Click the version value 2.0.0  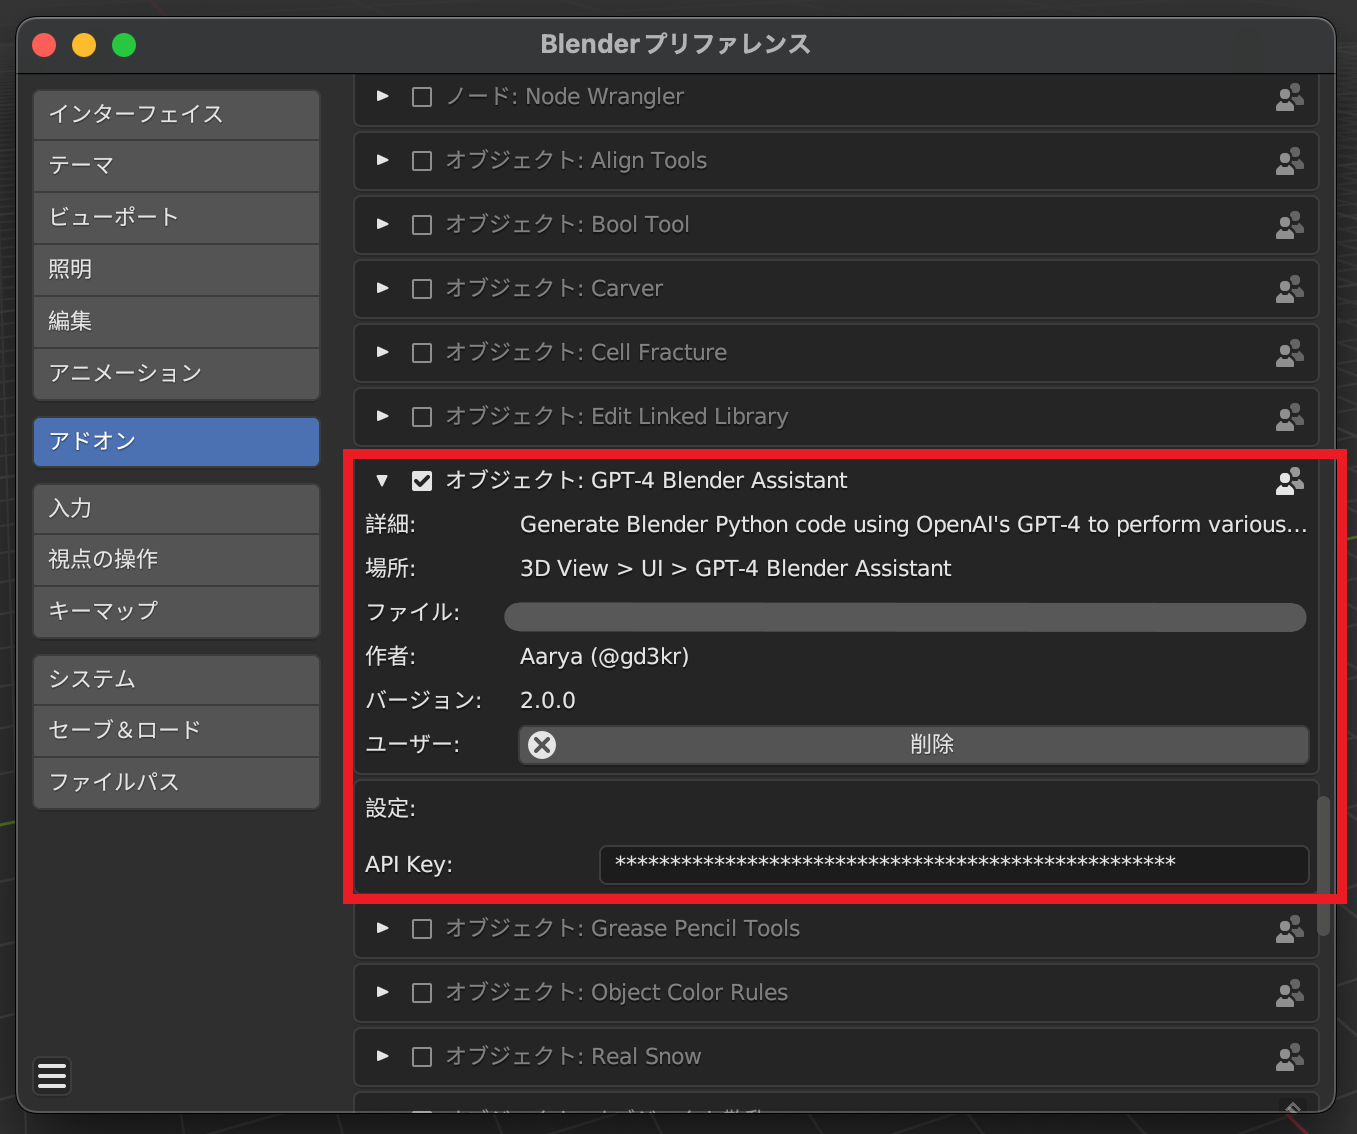point(547,701)
